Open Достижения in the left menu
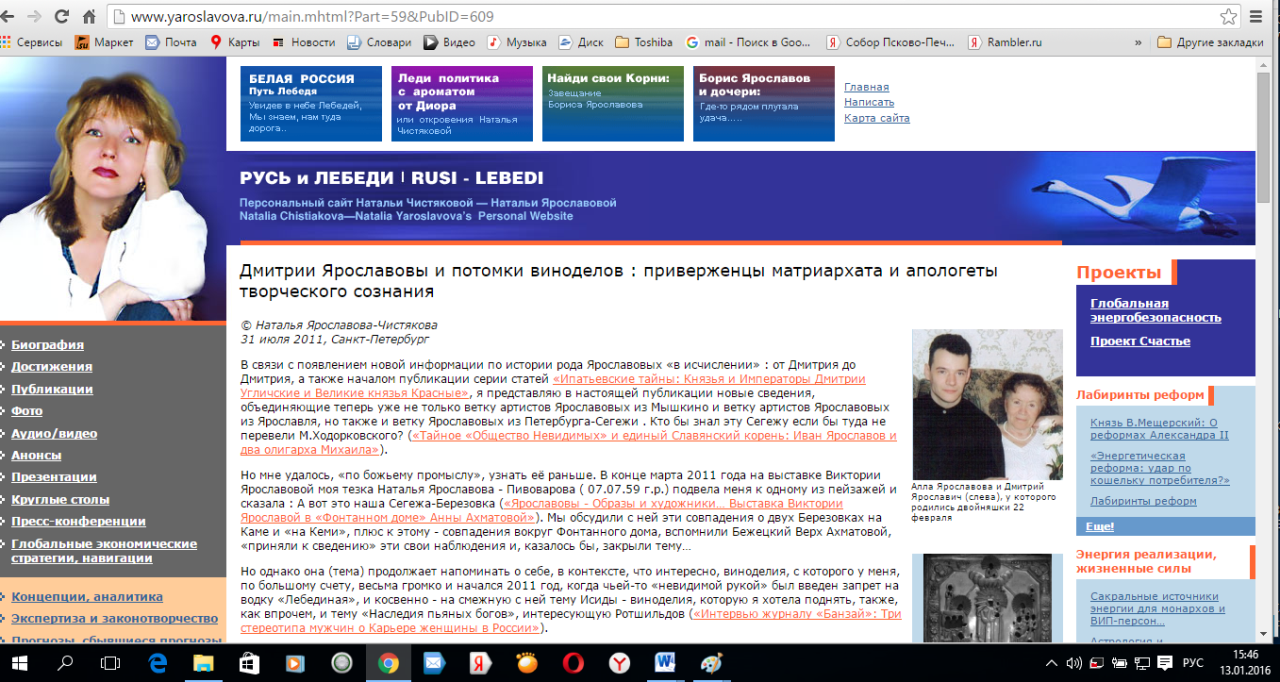 click(52, 367)
